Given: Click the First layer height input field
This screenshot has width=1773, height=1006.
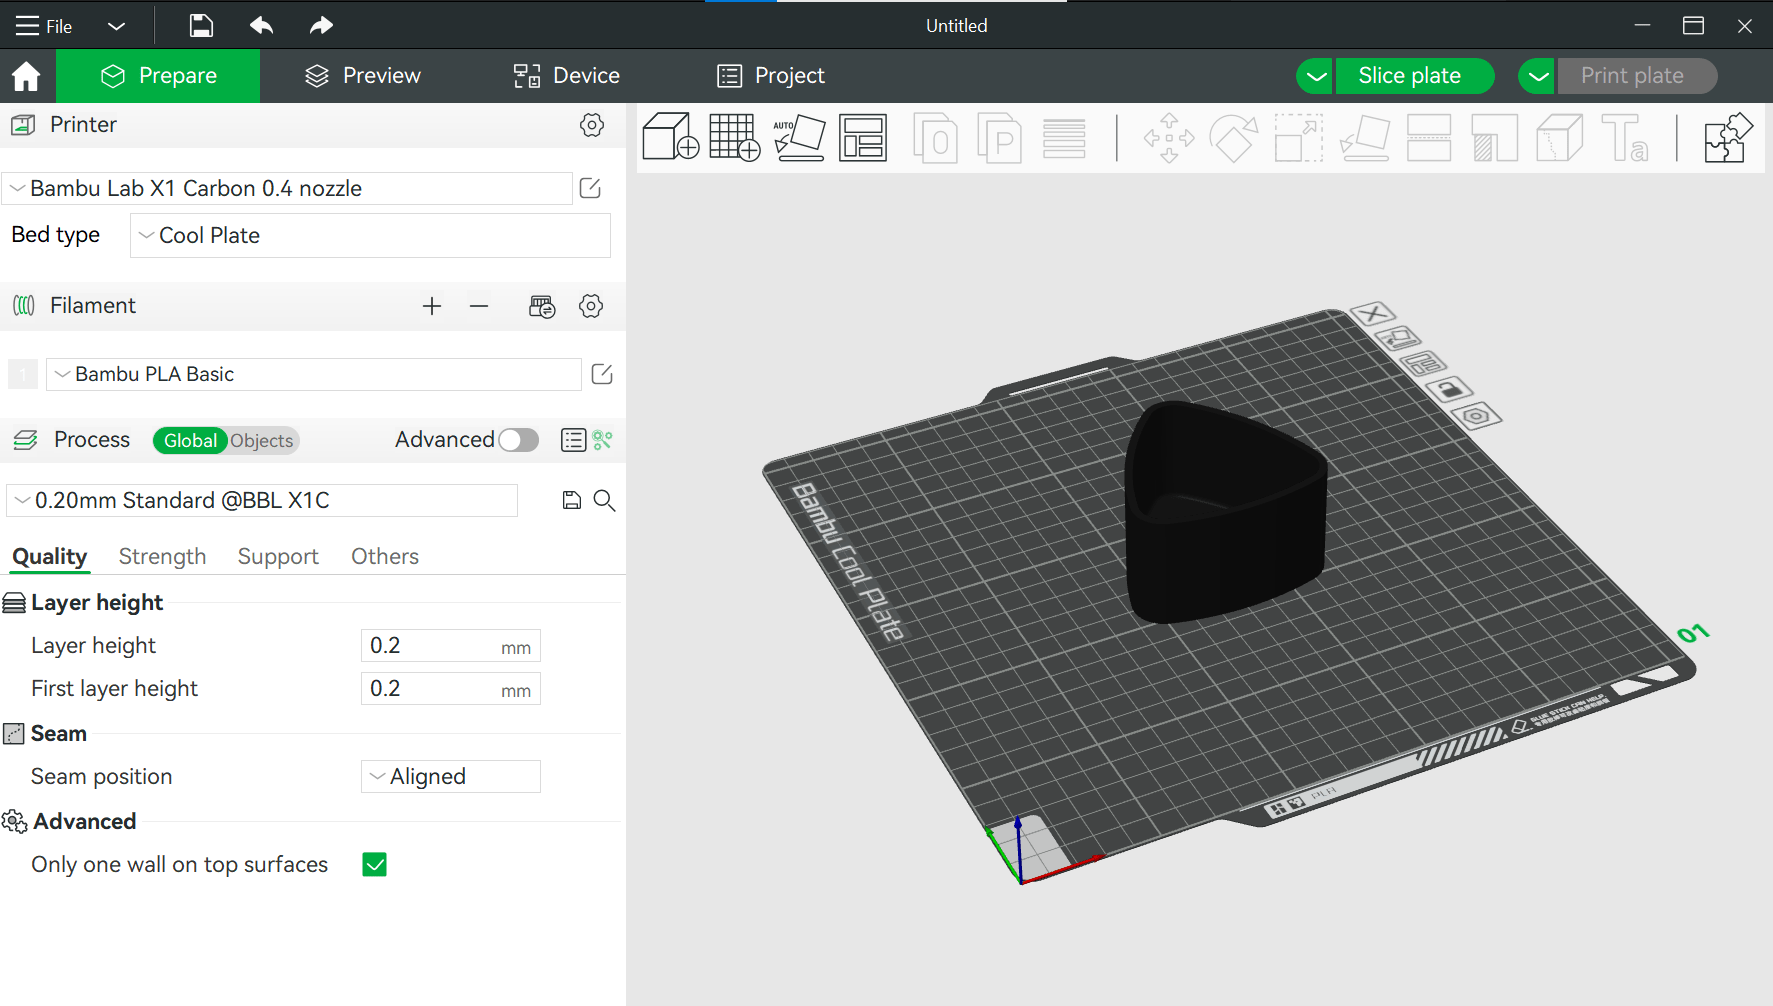Looking at the screenshot, I should pos(450,689).
